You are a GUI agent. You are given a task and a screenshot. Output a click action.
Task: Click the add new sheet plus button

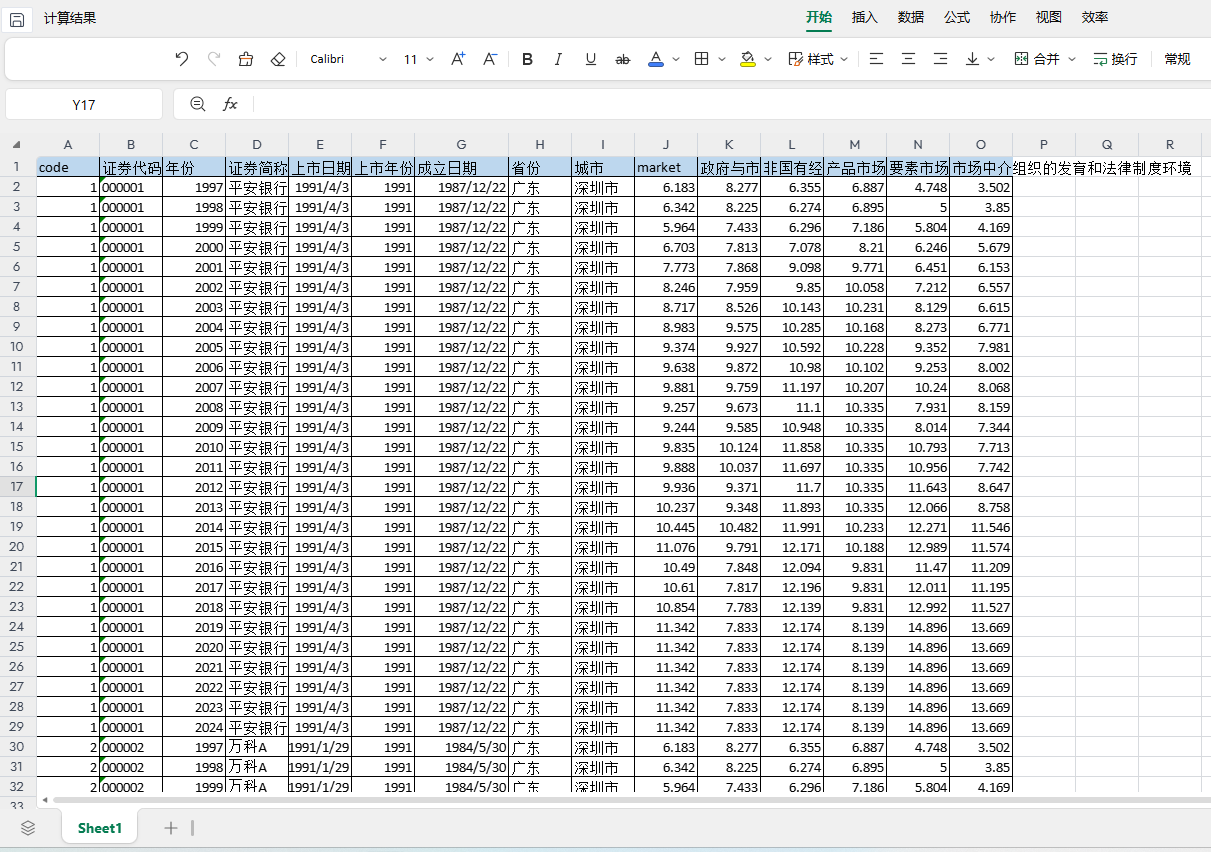pos(171,827)
